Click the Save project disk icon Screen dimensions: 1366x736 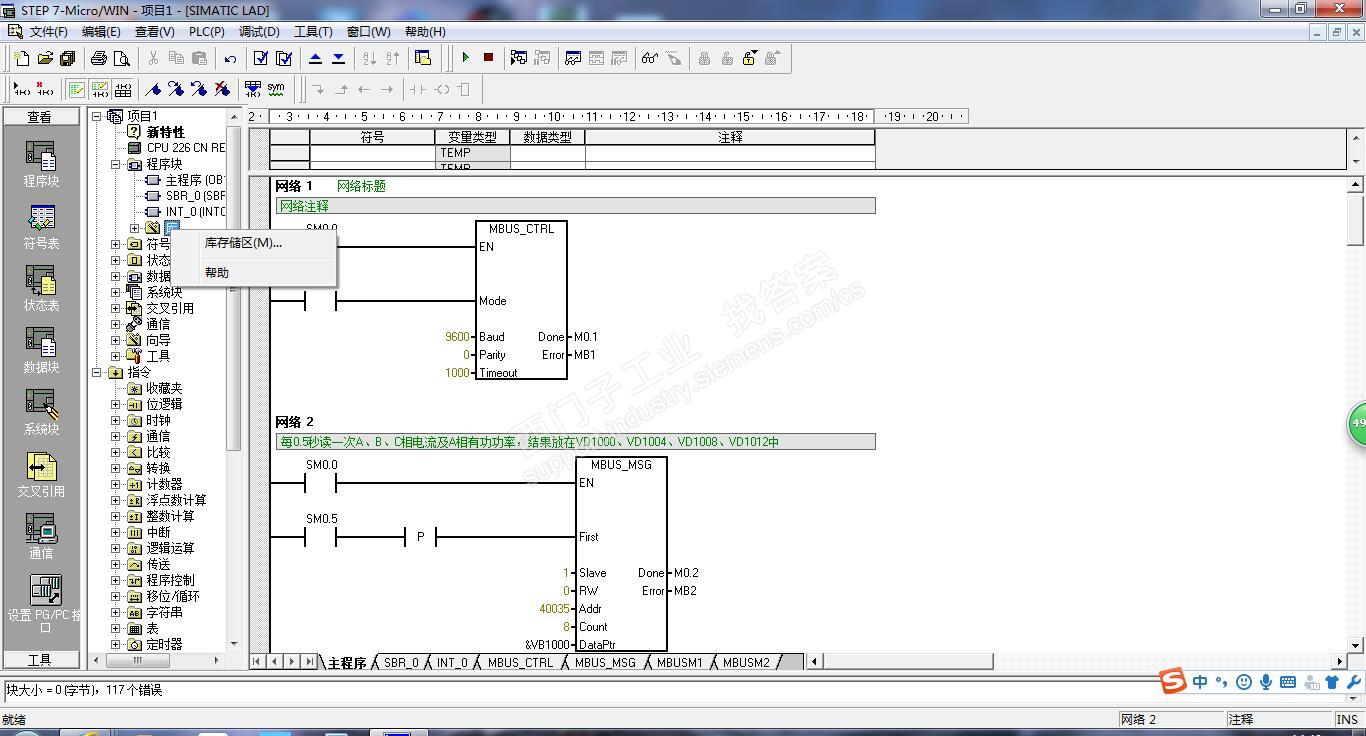pos(67,58)
